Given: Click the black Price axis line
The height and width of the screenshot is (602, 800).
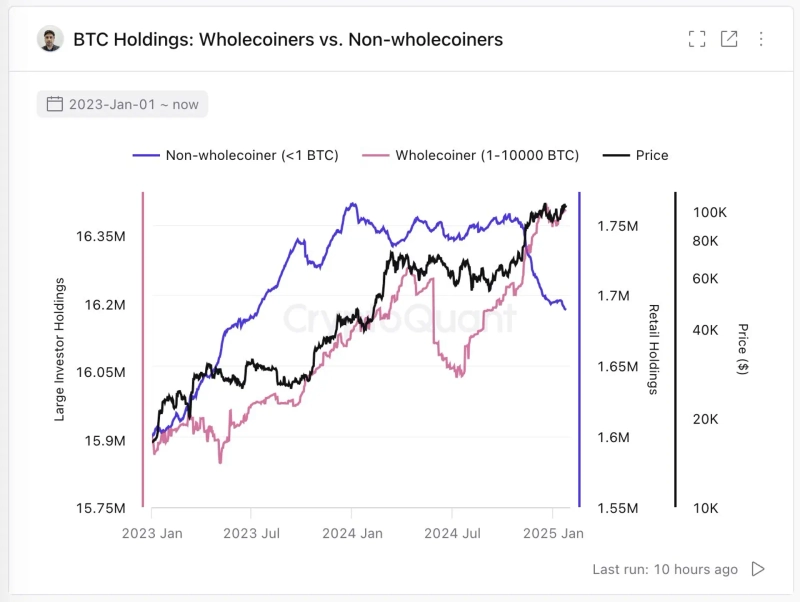Looking at the screenshot, I should coord(675,350).
